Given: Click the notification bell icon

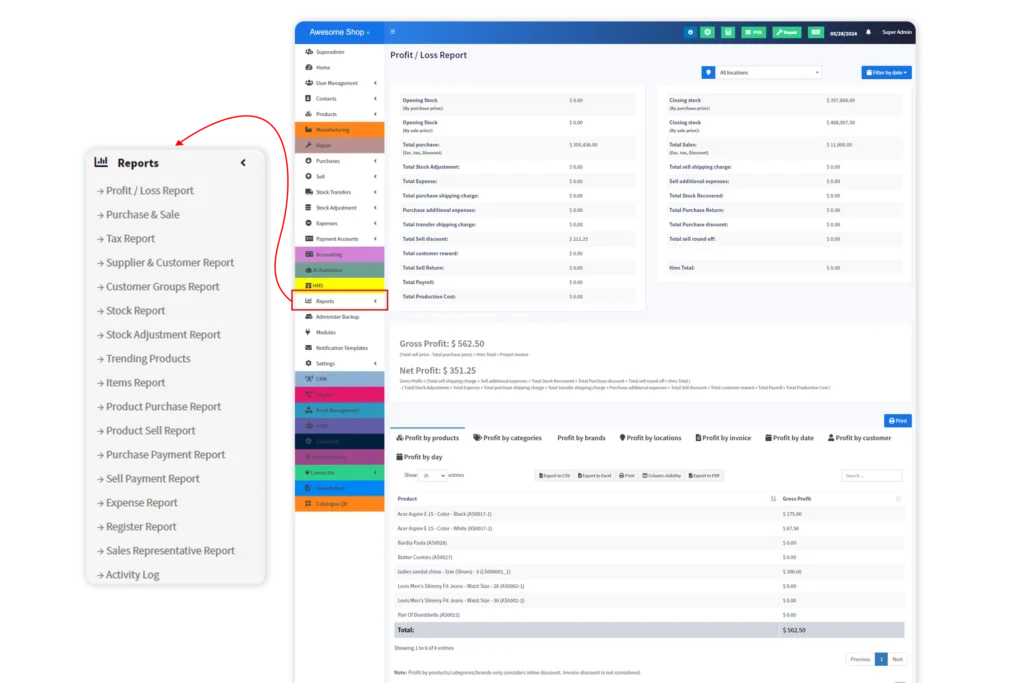Looking at the screenshot, I should (x=868, y=32).
